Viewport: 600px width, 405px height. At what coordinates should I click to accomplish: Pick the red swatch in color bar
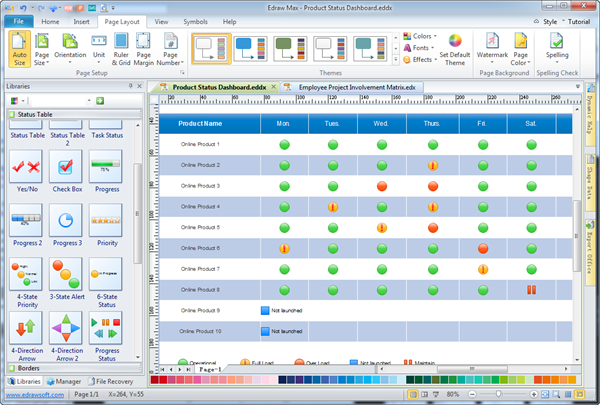[163, 380]
